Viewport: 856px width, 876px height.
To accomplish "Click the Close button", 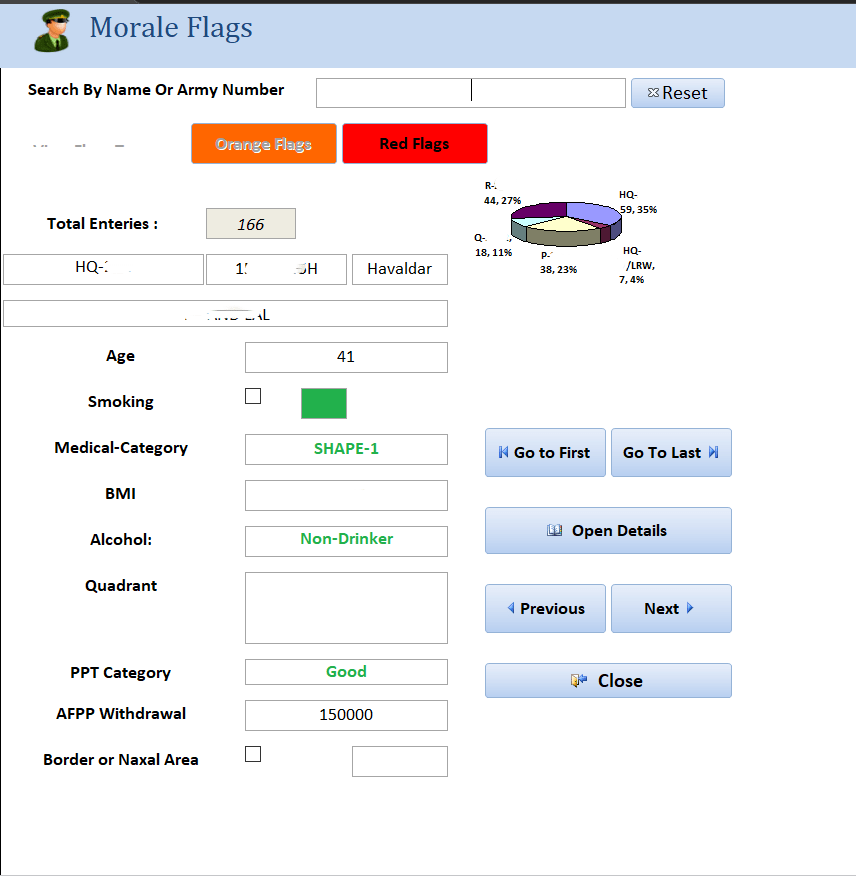I will click(608, 681).
